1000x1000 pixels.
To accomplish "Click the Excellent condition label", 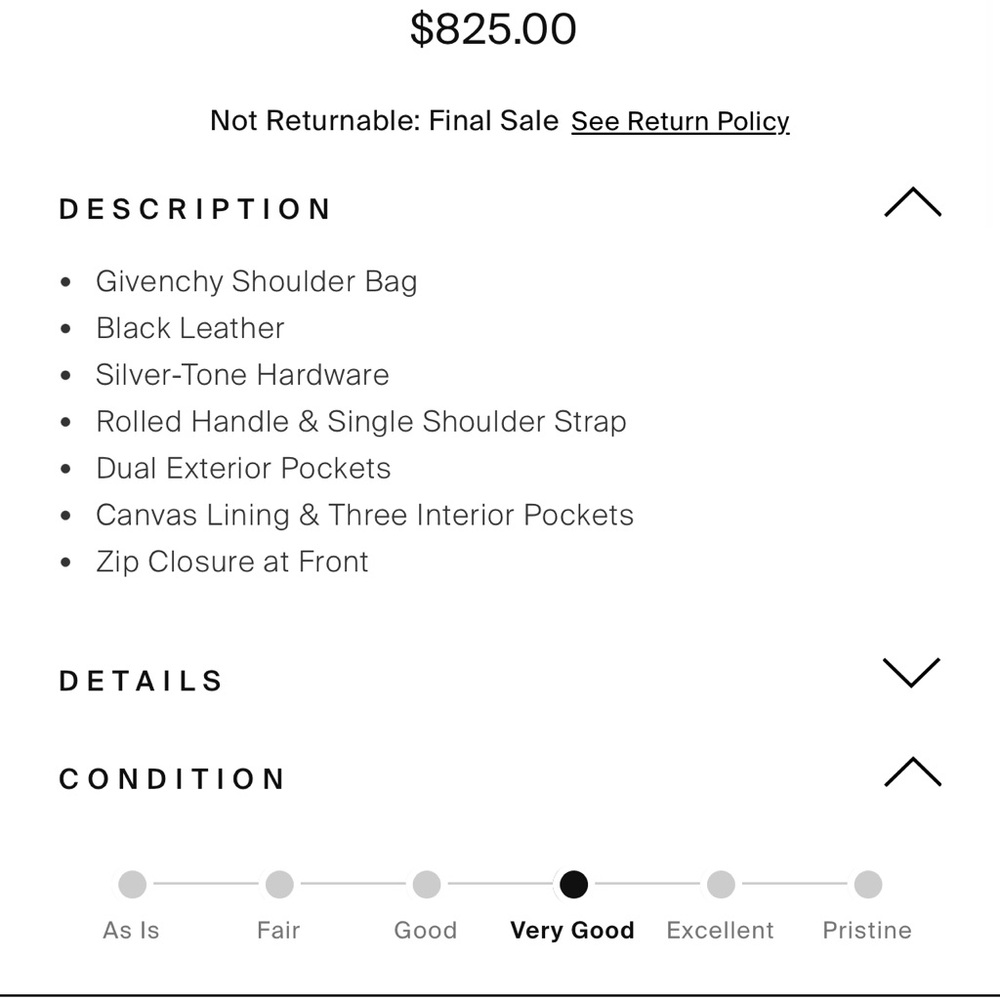I will point(720,930).
